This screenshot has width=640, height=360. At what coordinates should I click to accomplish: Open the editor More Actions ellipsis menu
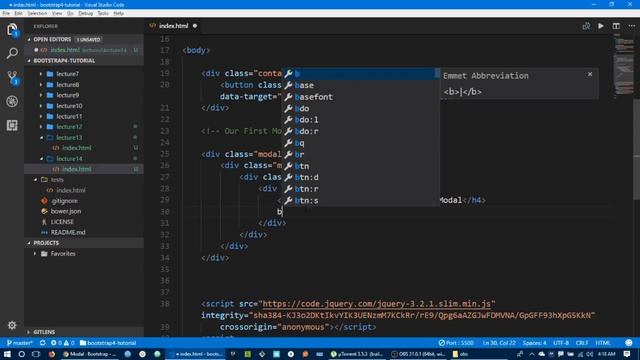631,26
